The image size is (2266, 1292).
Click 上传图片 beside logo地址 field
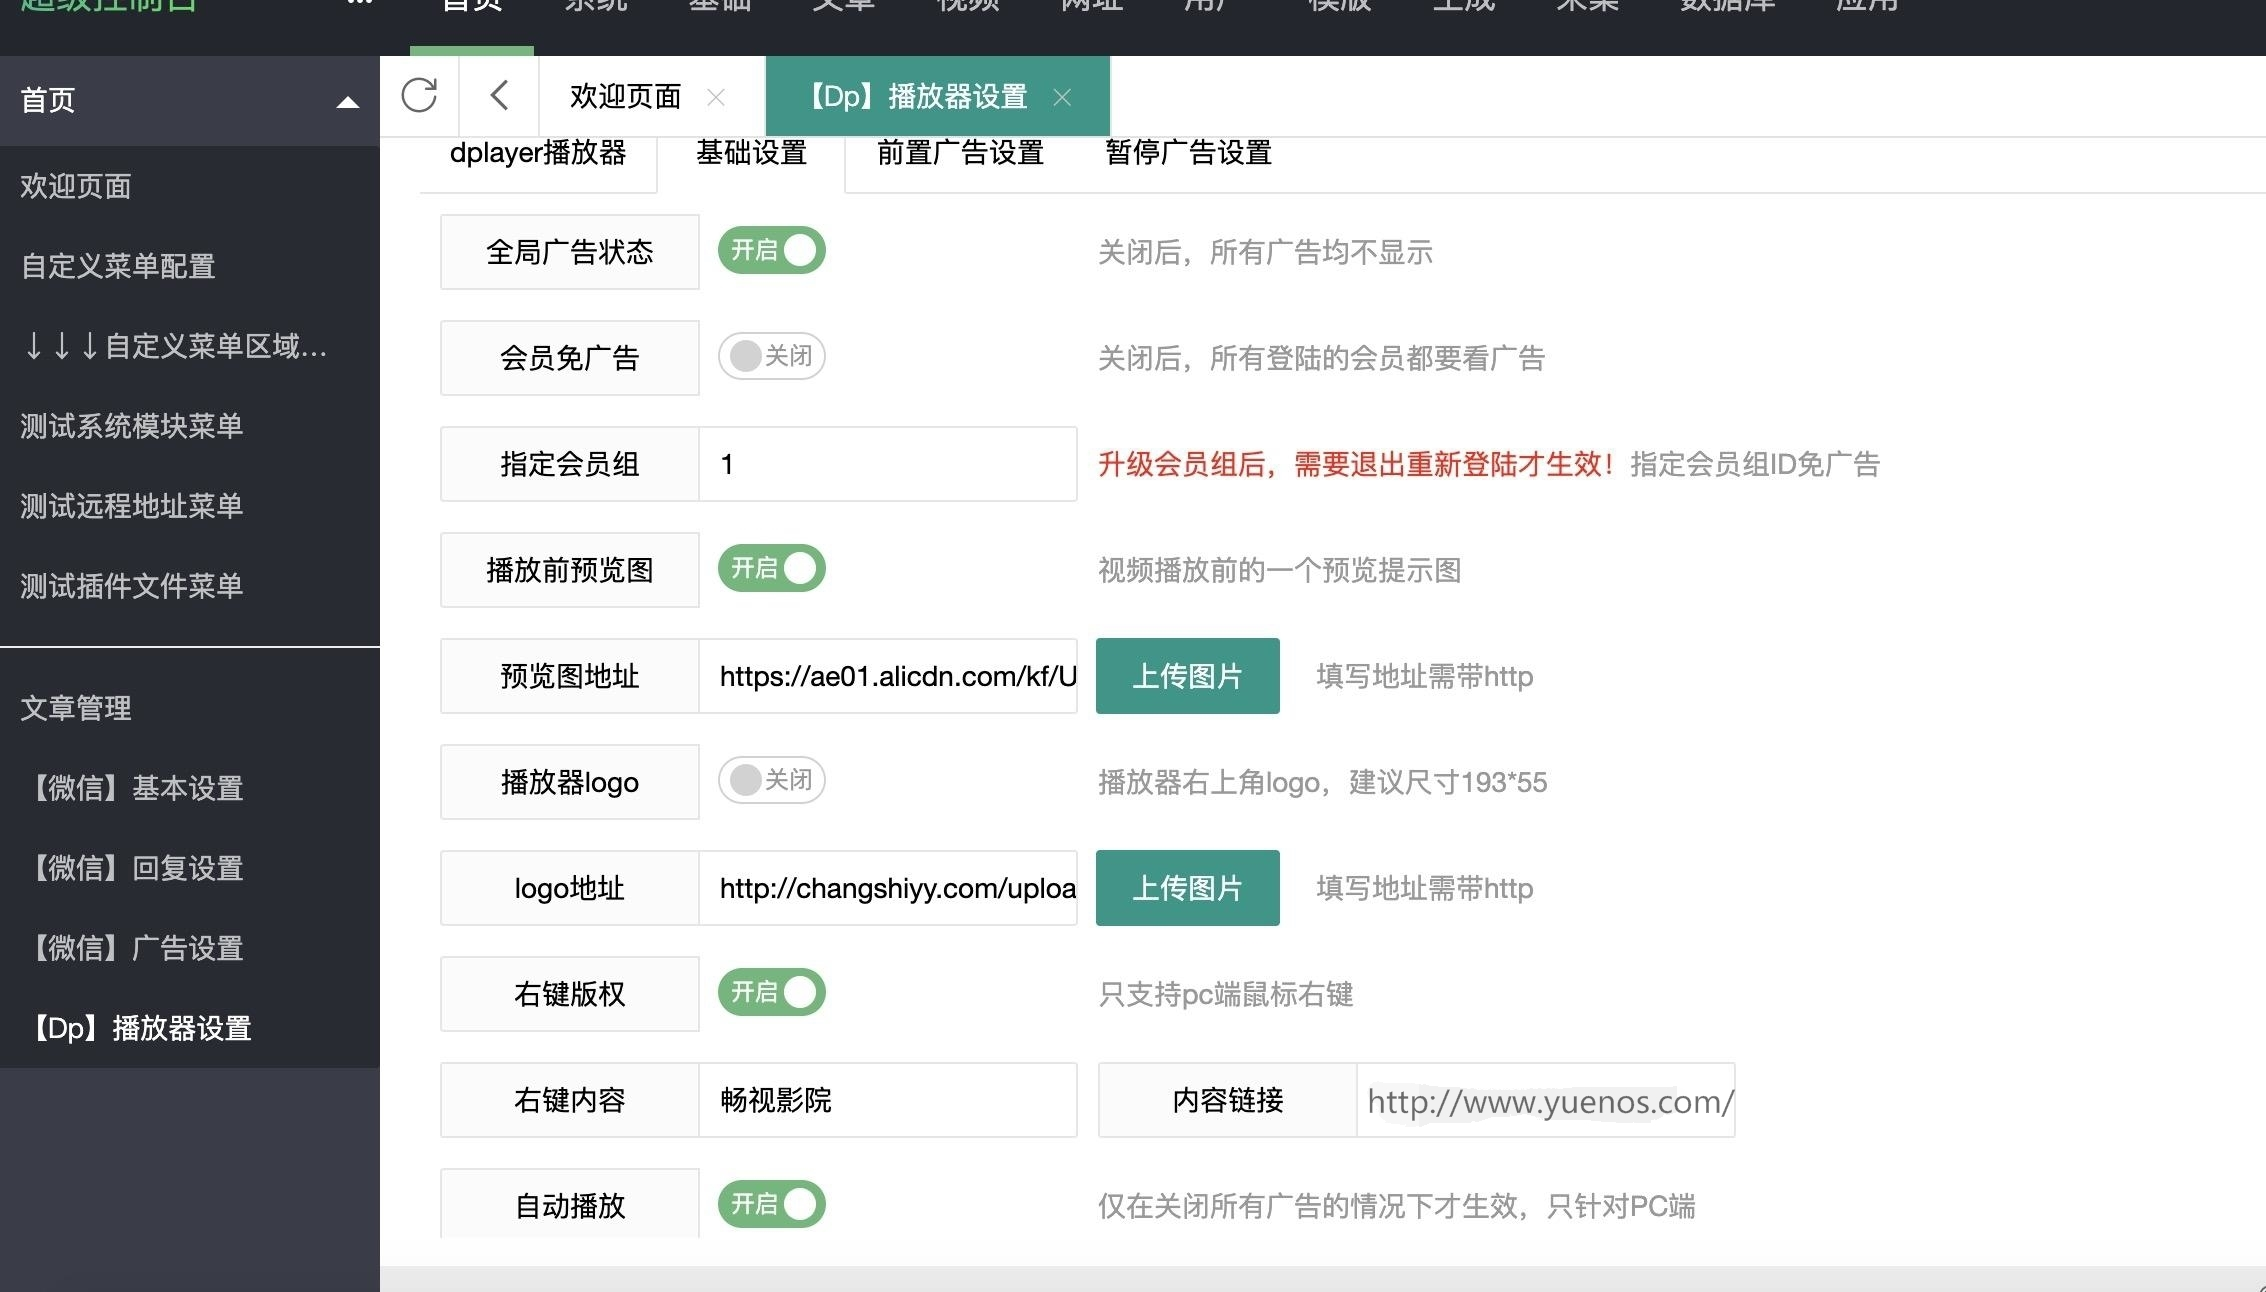coord(1187,888)
